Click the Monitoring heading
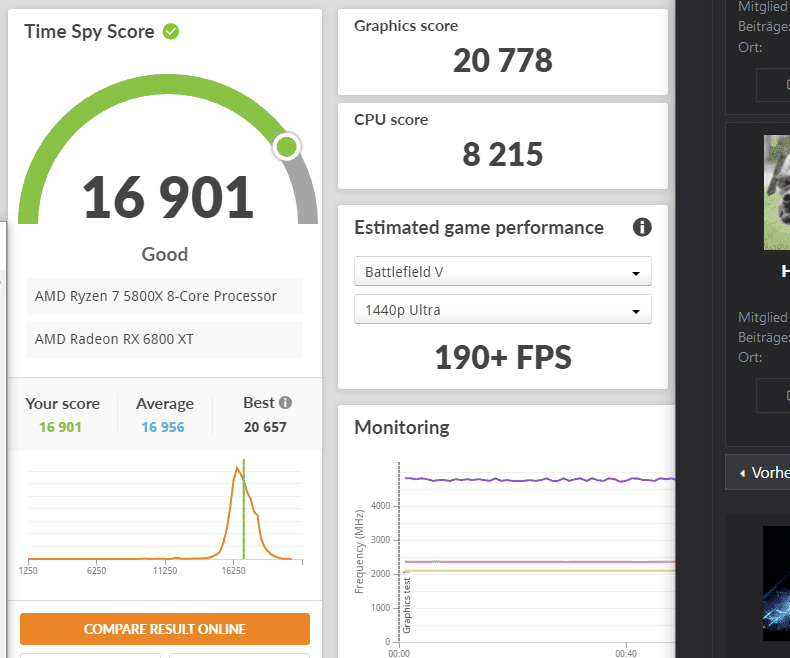Viewport: 790px width, 658px height. pos(402,427)
